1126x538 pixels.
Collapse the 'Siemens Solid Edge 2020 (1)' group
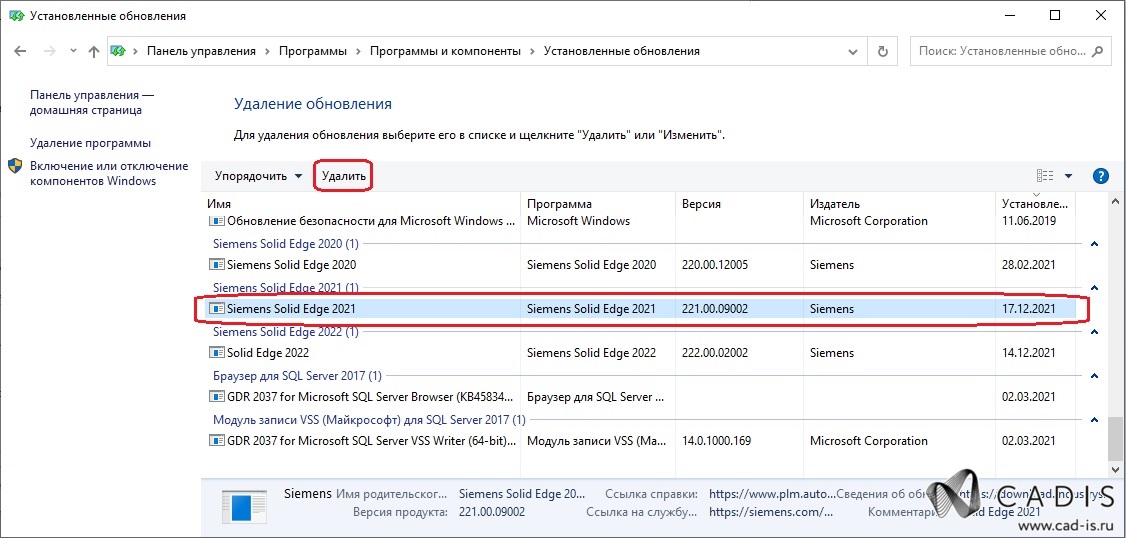pos(1094,244)
